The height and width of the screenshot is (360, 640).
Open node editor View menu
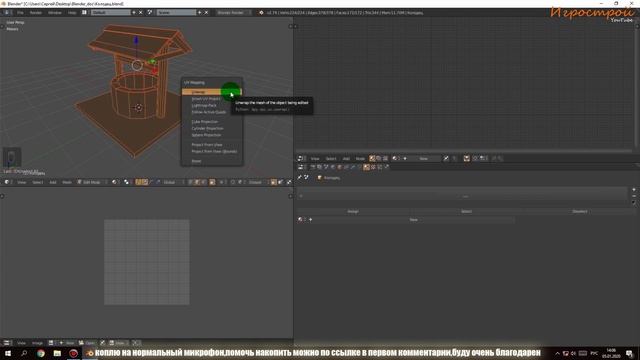click(315, 158)
